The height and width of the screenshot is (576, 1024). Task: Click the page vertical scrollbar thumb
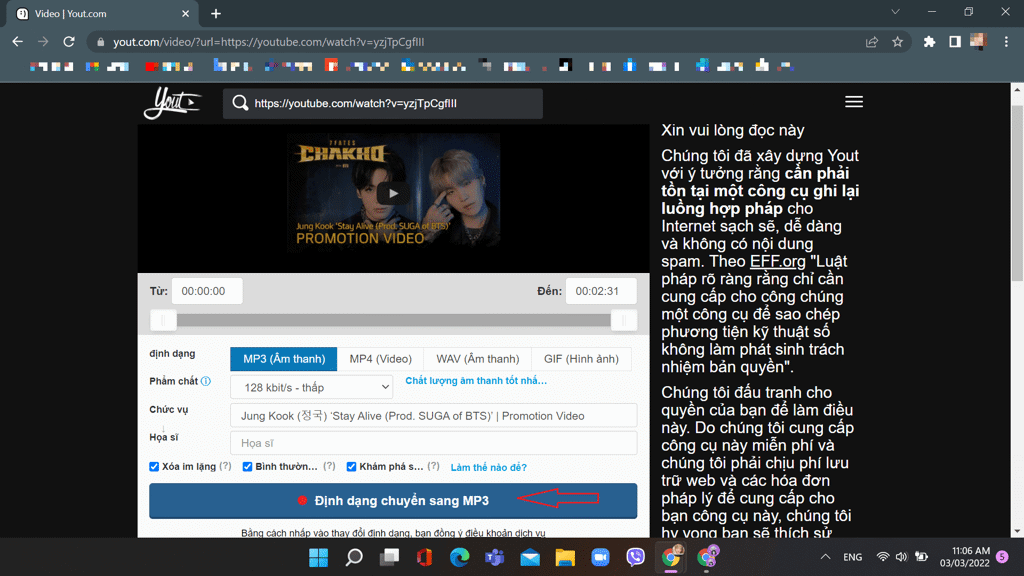pos(1017,193)
